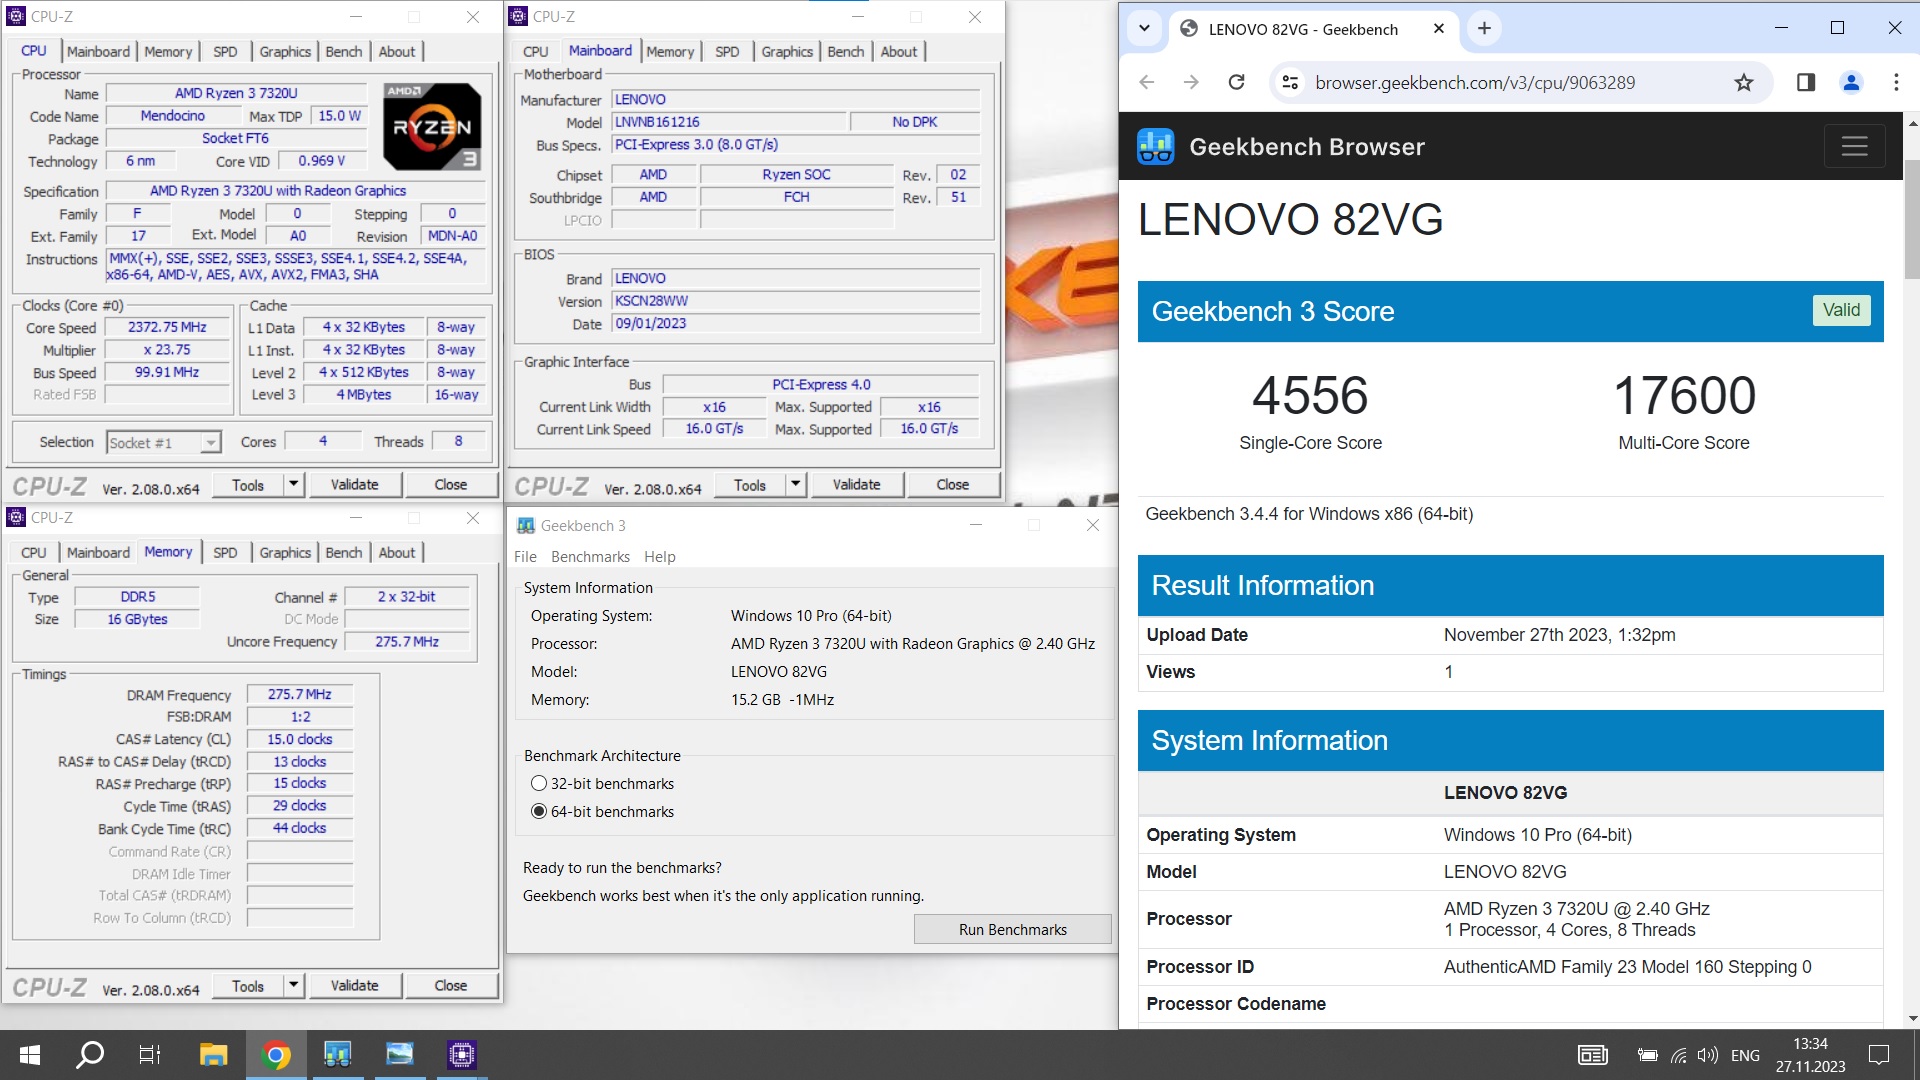
Task: Open a new Chrome tab
Action: (x=1484, y=29)
